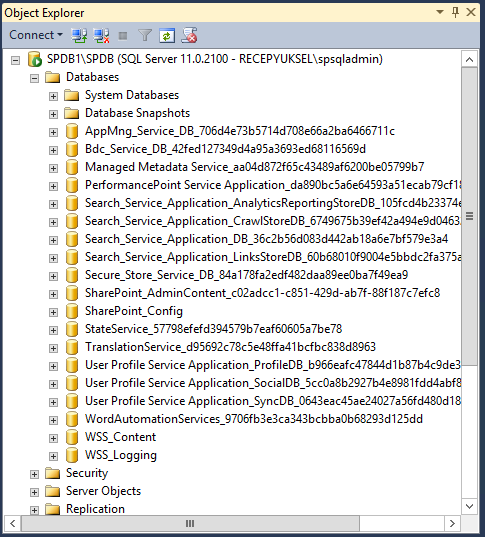Click StateService database icon
485x537 pixels.
click(x=72, y=329)
